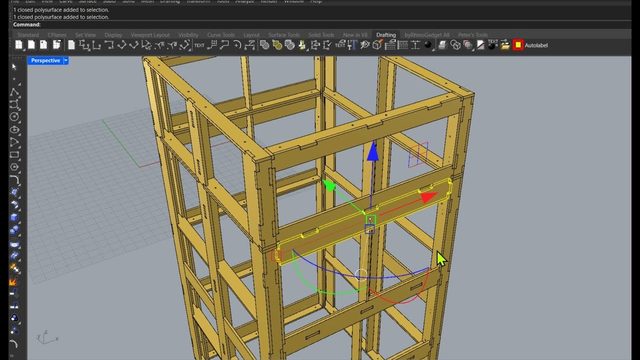Image resolution: width=640 pixels, height=360 pixels.
Task: Click the leader arrow annotation icon
Action: [224, 45]
